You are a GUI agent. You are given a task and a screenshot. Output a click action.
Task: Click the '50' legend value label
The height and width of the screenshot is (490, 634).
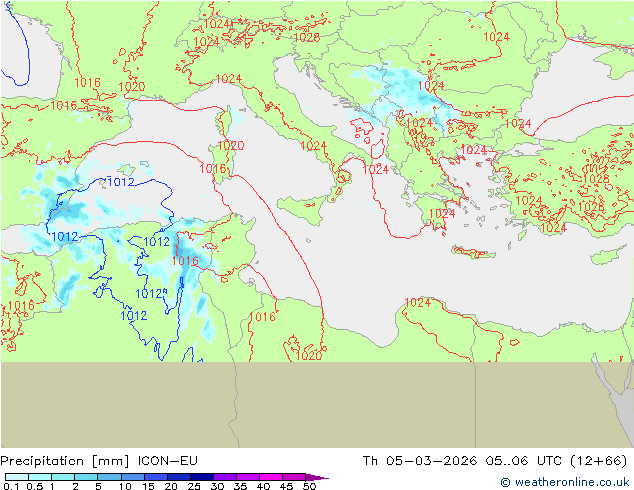coord(309,486)
